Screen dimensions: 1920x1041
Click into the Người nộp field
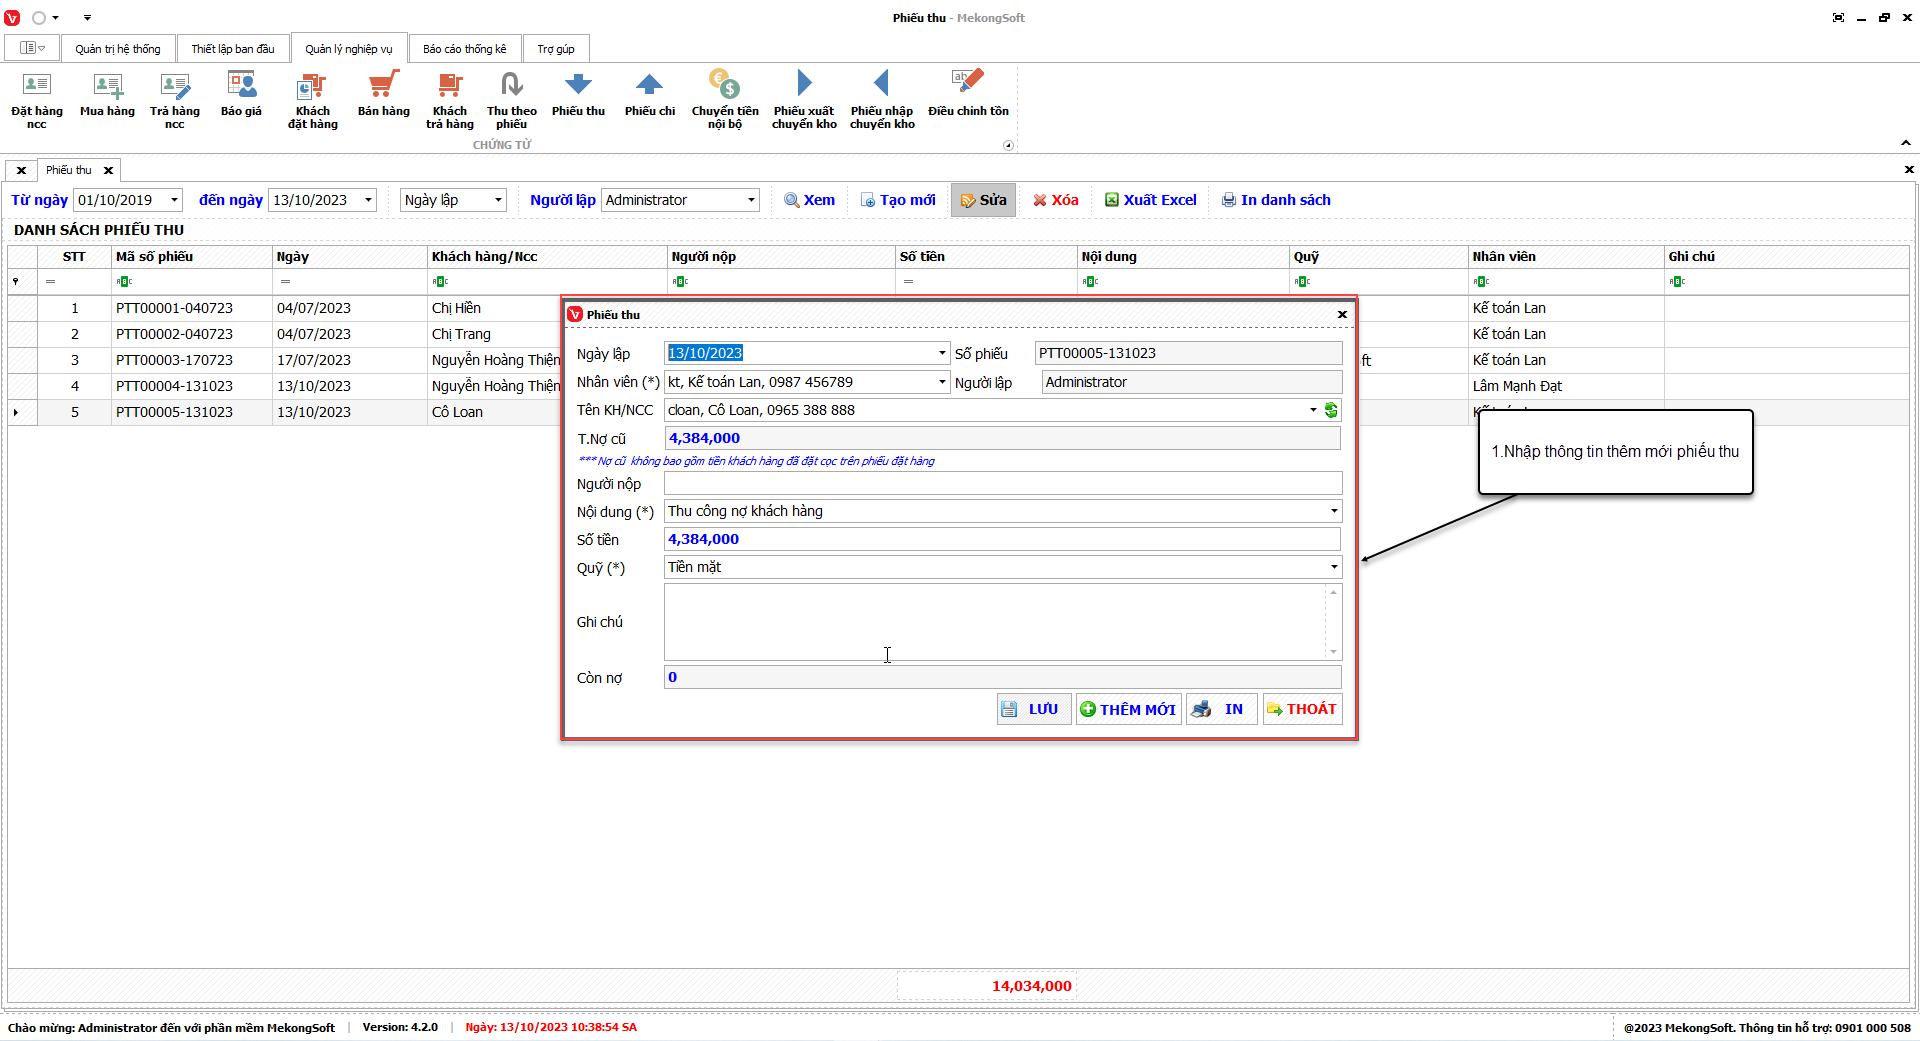(x=1002, y=484)
